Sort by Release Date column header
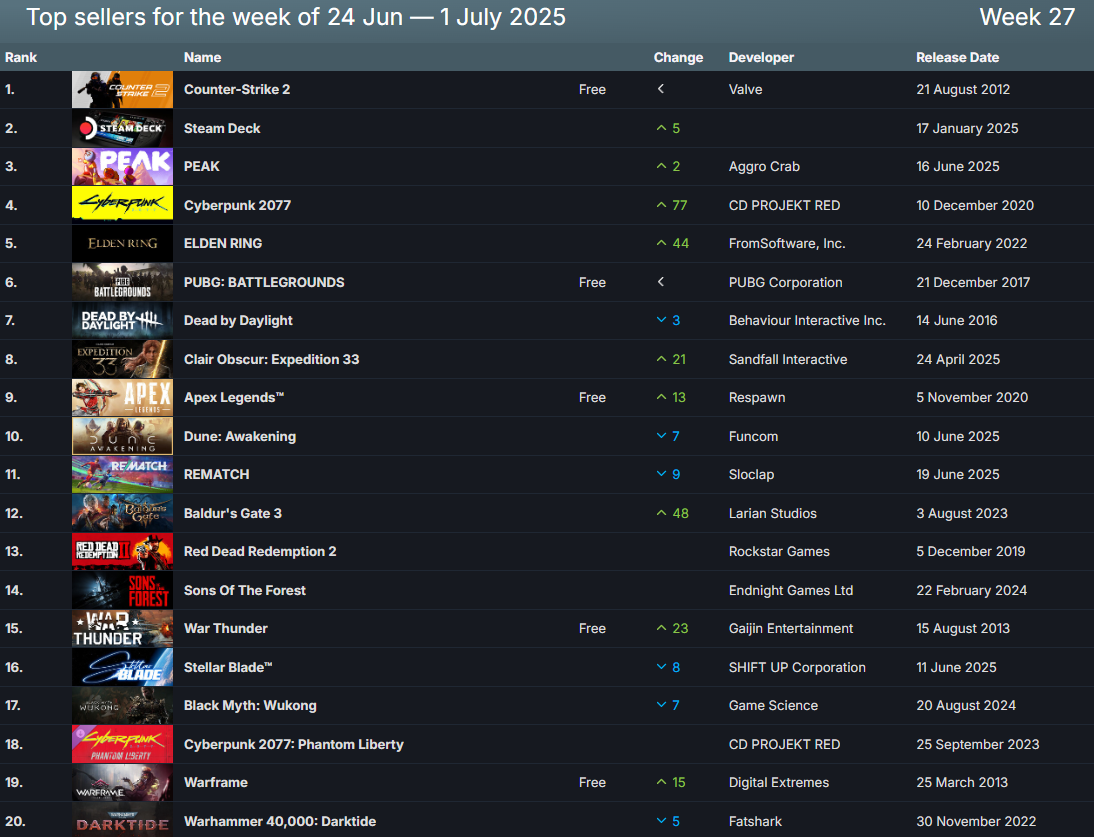Screen dimensions: 1094x837 coord(957,57)
